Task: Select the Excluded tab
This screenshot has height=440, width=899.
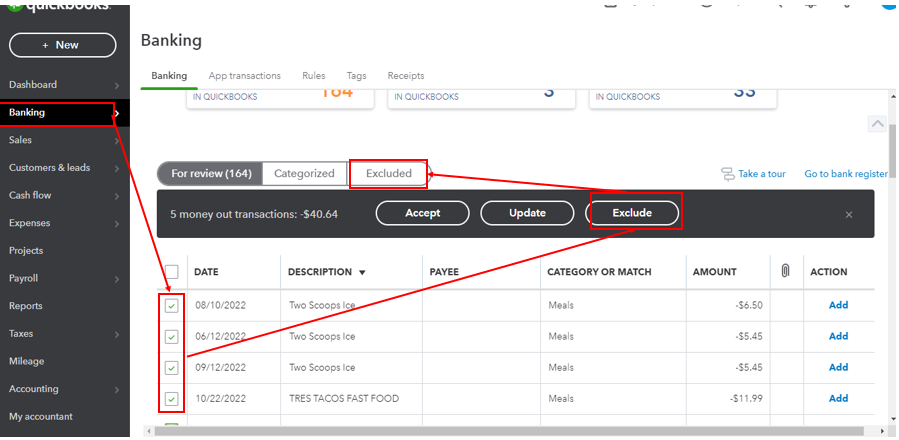Action: (389, 173)
